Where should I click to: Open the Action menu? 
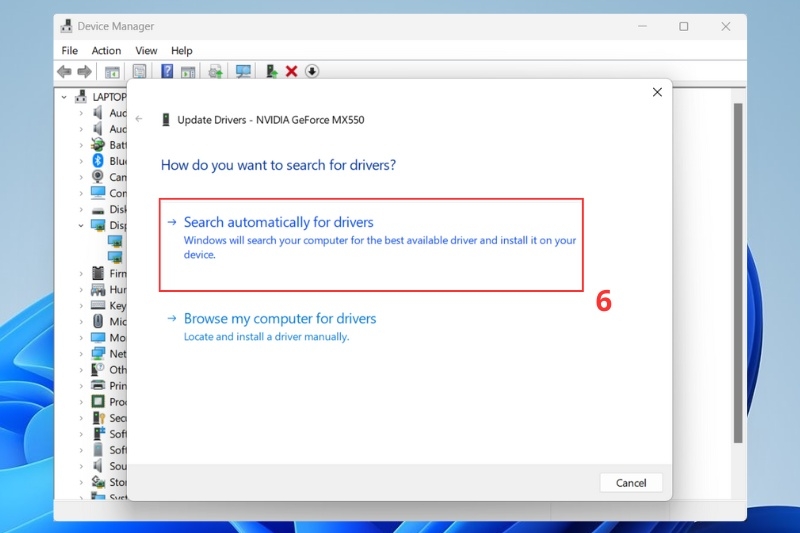click(x=106, y=50)
